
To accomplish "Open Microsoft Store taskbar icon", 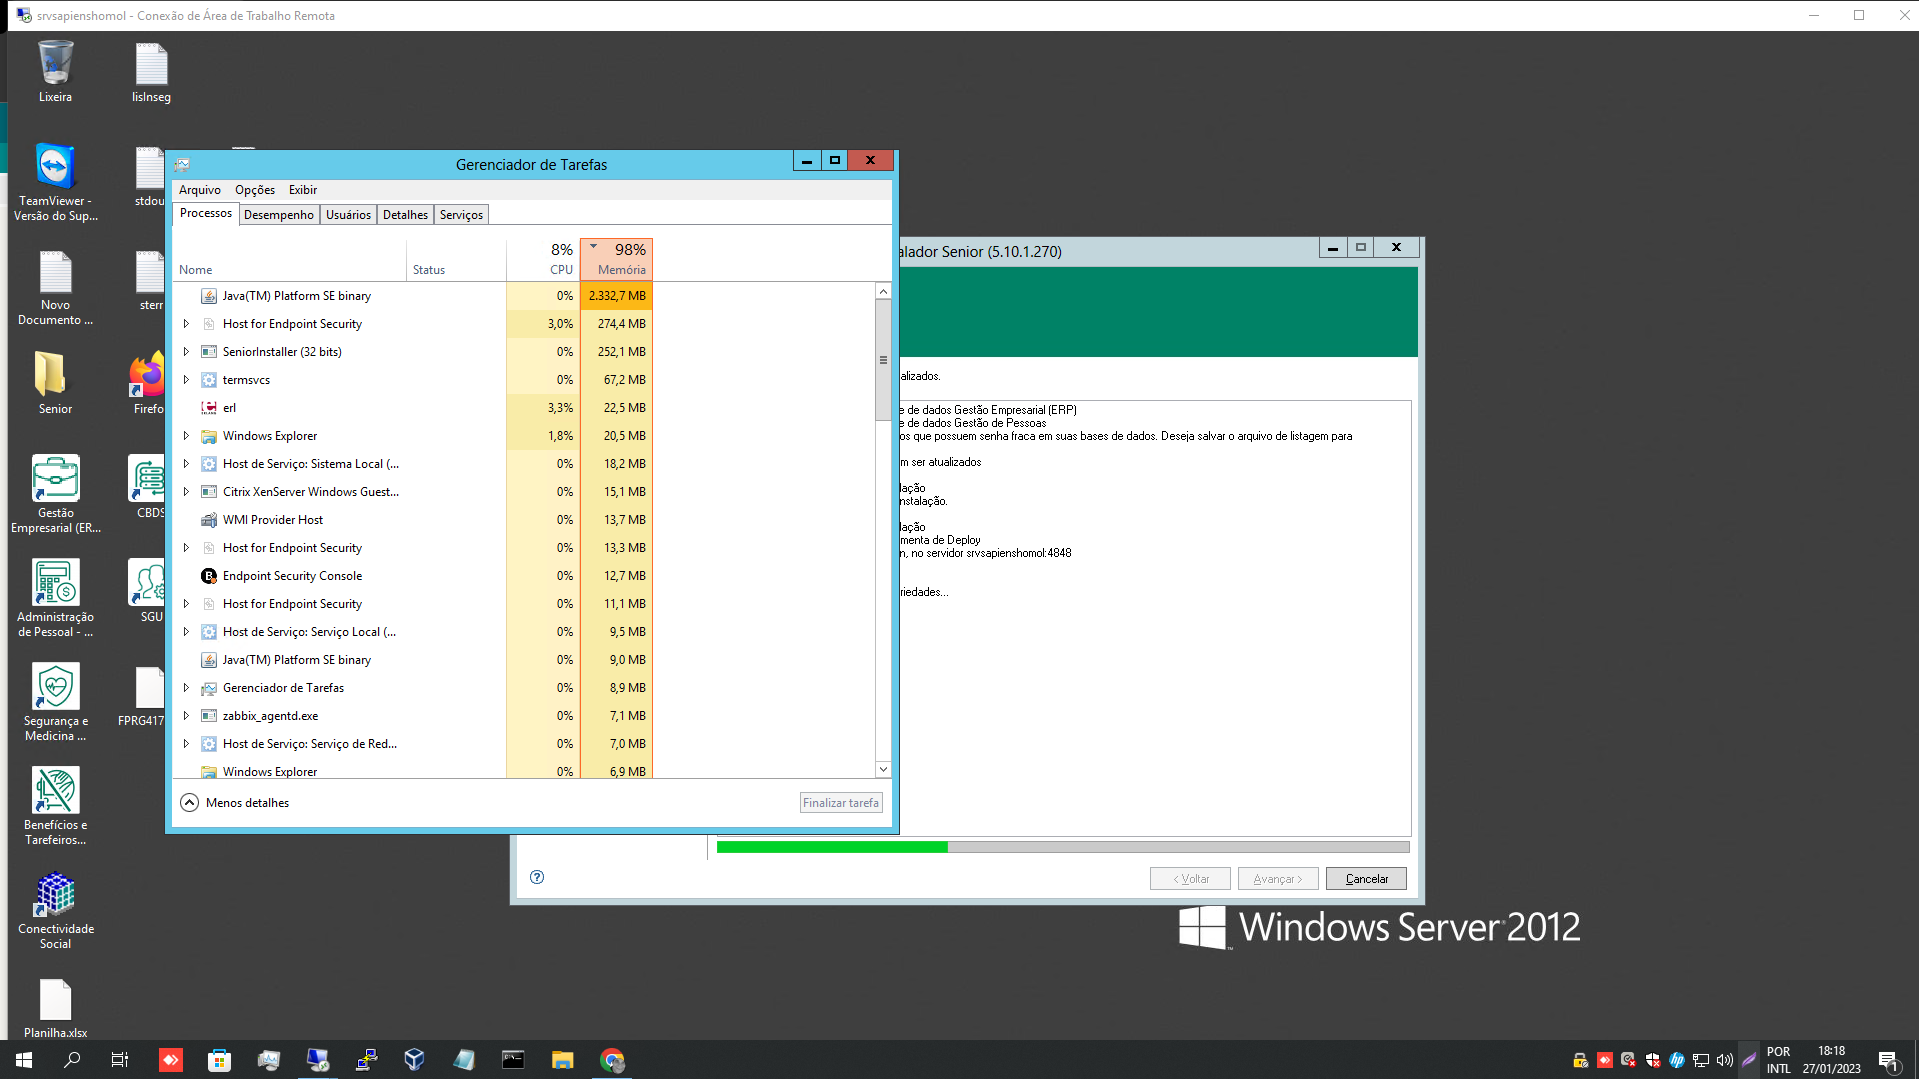I will tap(219, 1060).
